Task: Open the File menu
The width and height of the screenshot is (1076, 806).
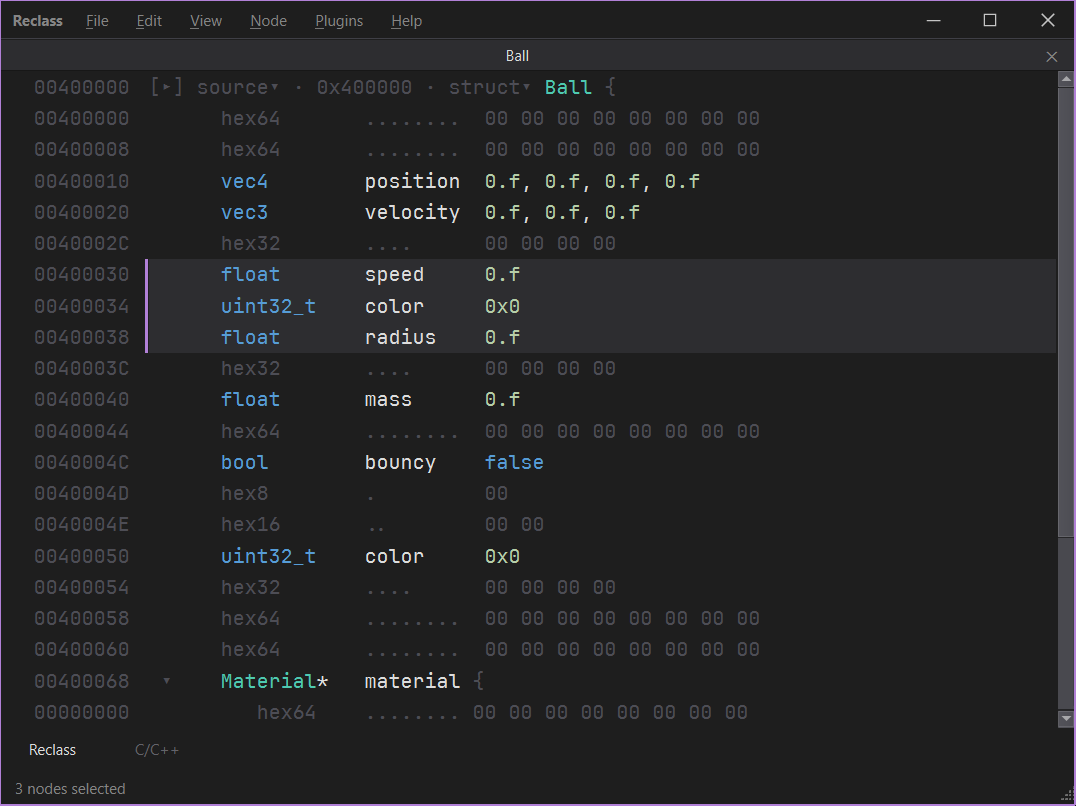Action: [97, 21]
